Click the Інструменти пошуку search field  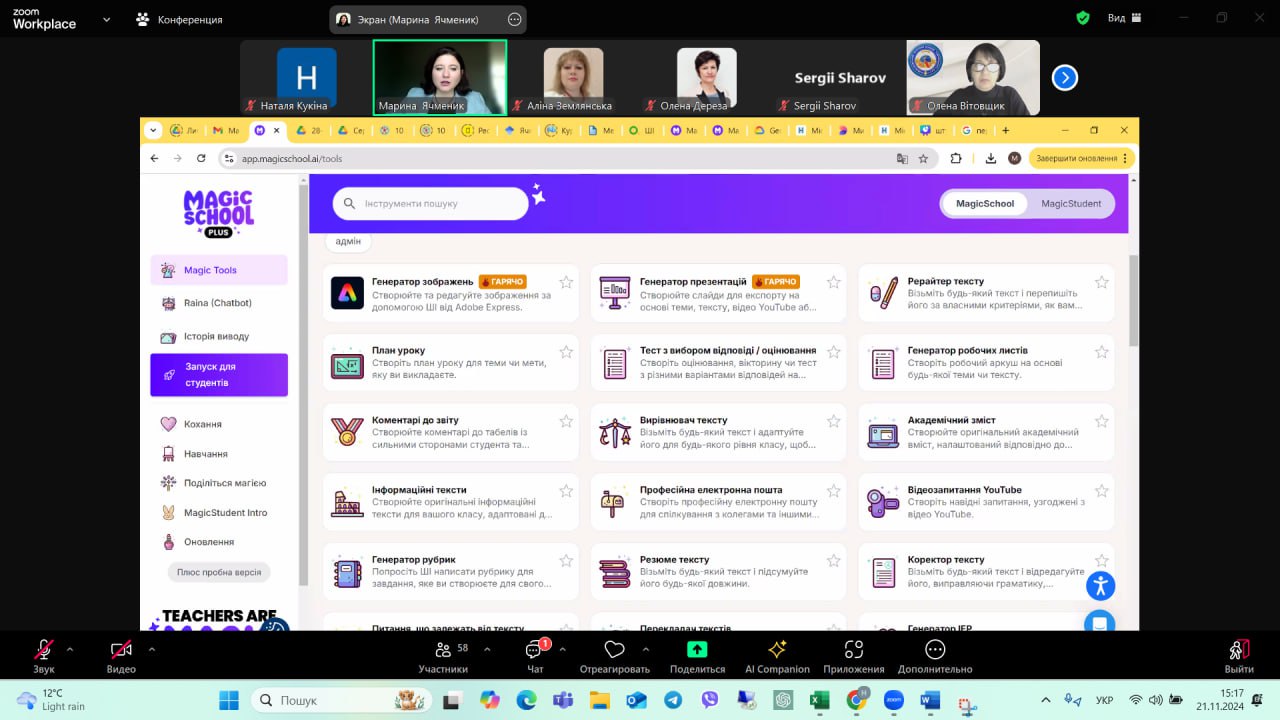(x=430, y=203)
